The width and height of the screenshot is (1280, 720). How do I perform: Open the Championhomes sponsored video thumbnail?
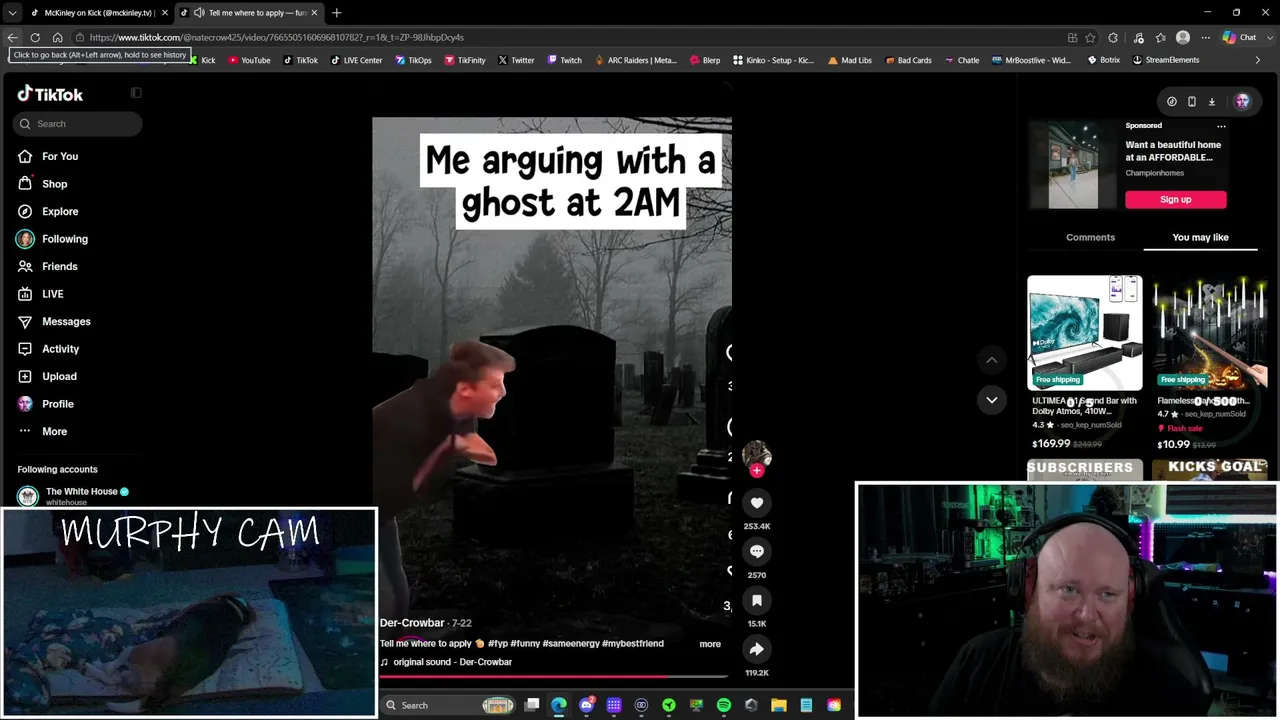tap(1073, 165)
